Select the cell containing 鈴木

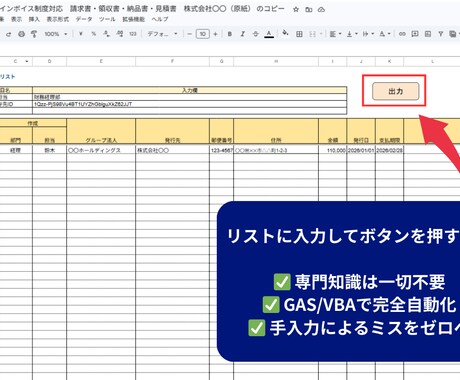(49, 150)
